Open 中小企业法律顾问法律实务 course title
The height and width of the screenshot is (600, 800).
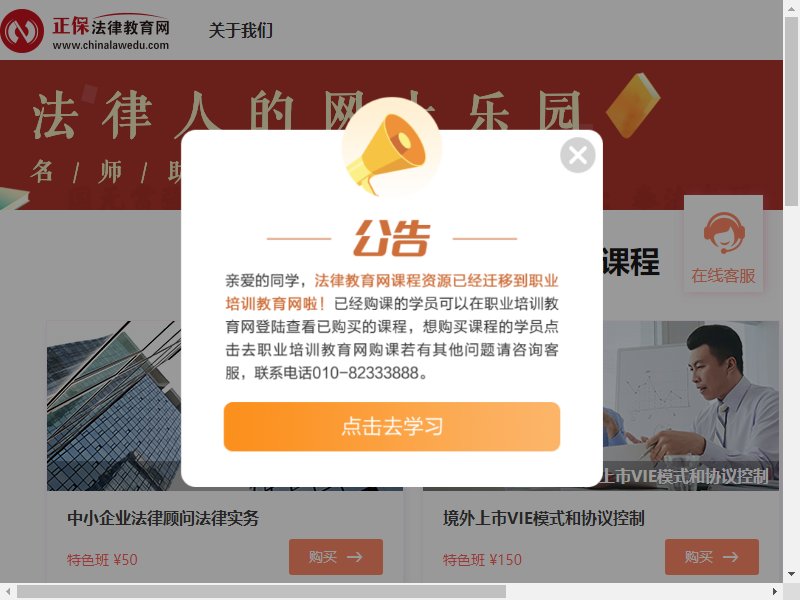[x=163, y=518]
